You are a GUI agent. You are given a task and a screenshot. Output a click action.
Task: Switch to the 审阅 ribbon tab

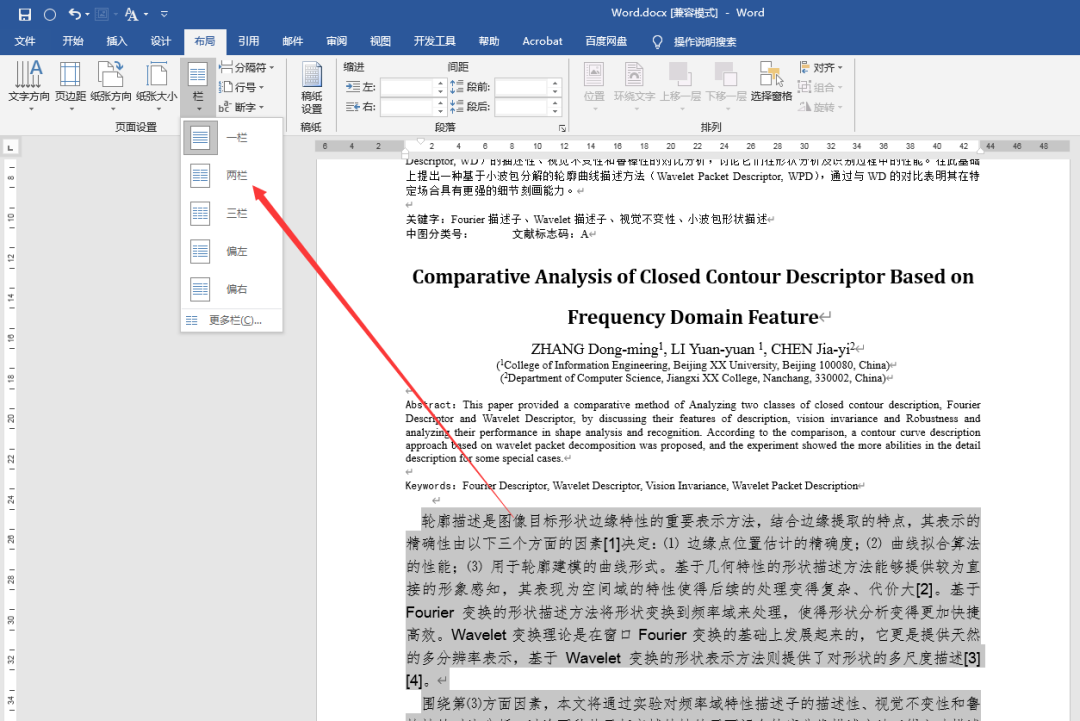pyautogui.click(x=337, y=41)
